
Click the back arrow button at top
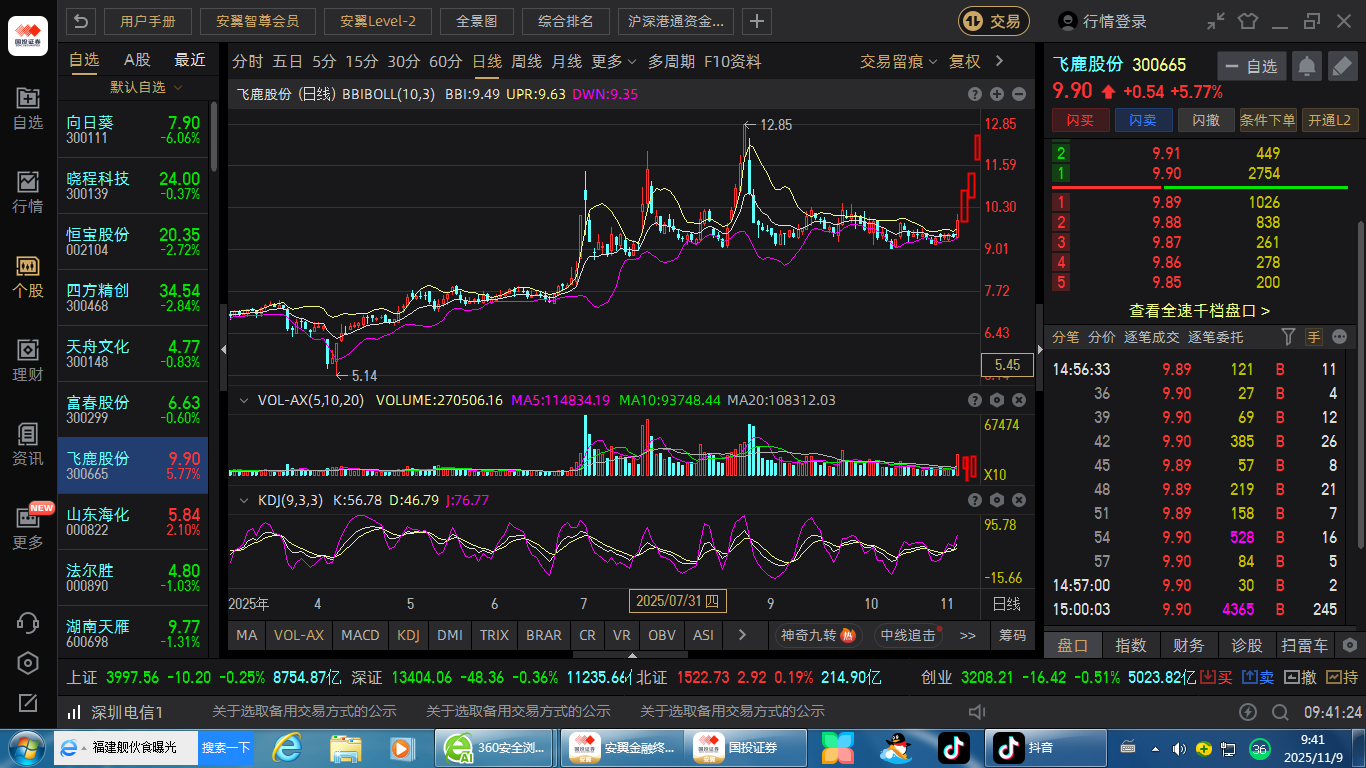tap(81, 21)
